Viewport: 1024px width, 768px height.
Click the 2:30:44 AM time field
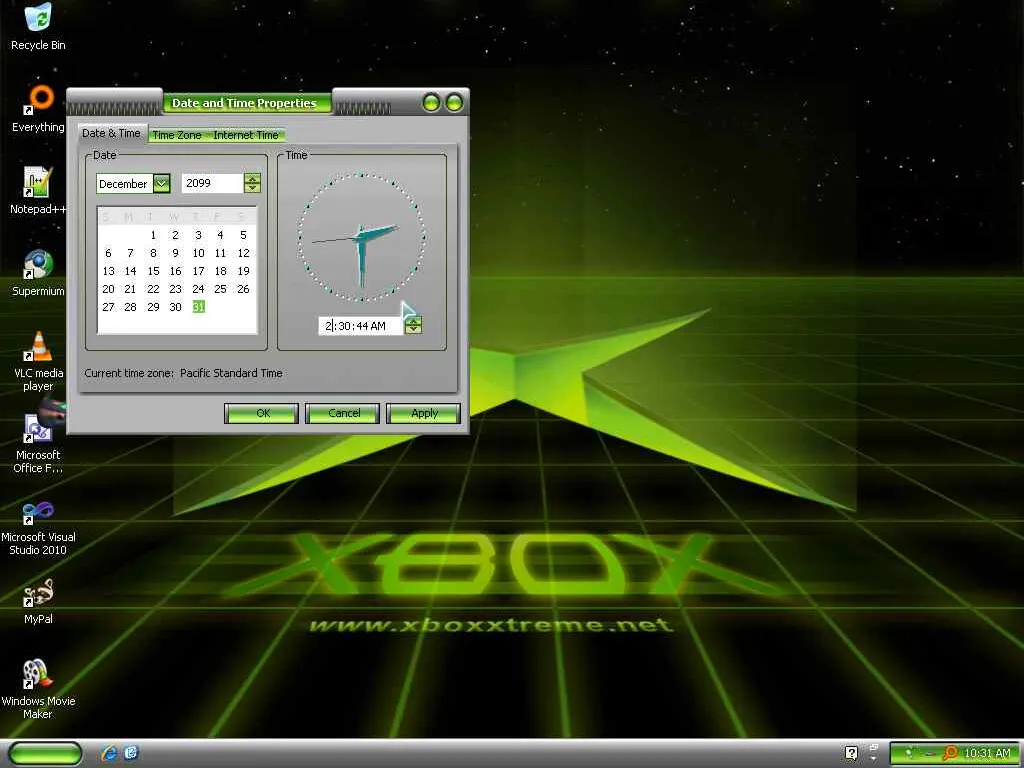(361, 325)
